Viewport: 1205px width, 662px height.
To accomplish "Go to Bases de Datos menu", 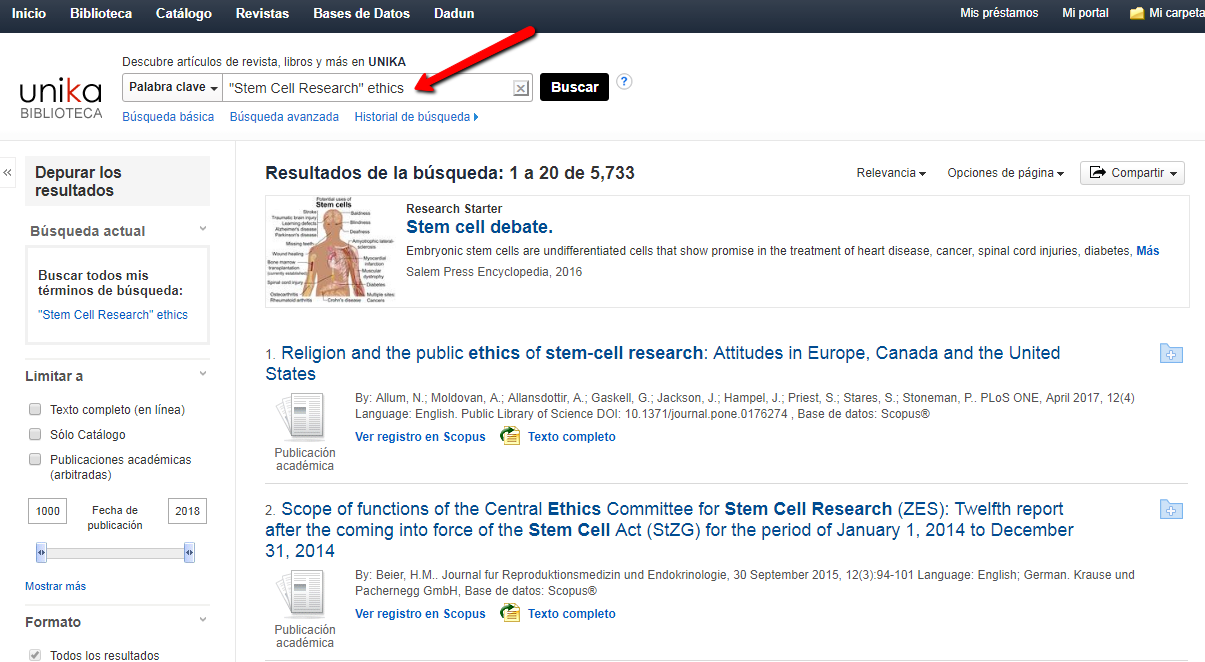I will [361, 14].
